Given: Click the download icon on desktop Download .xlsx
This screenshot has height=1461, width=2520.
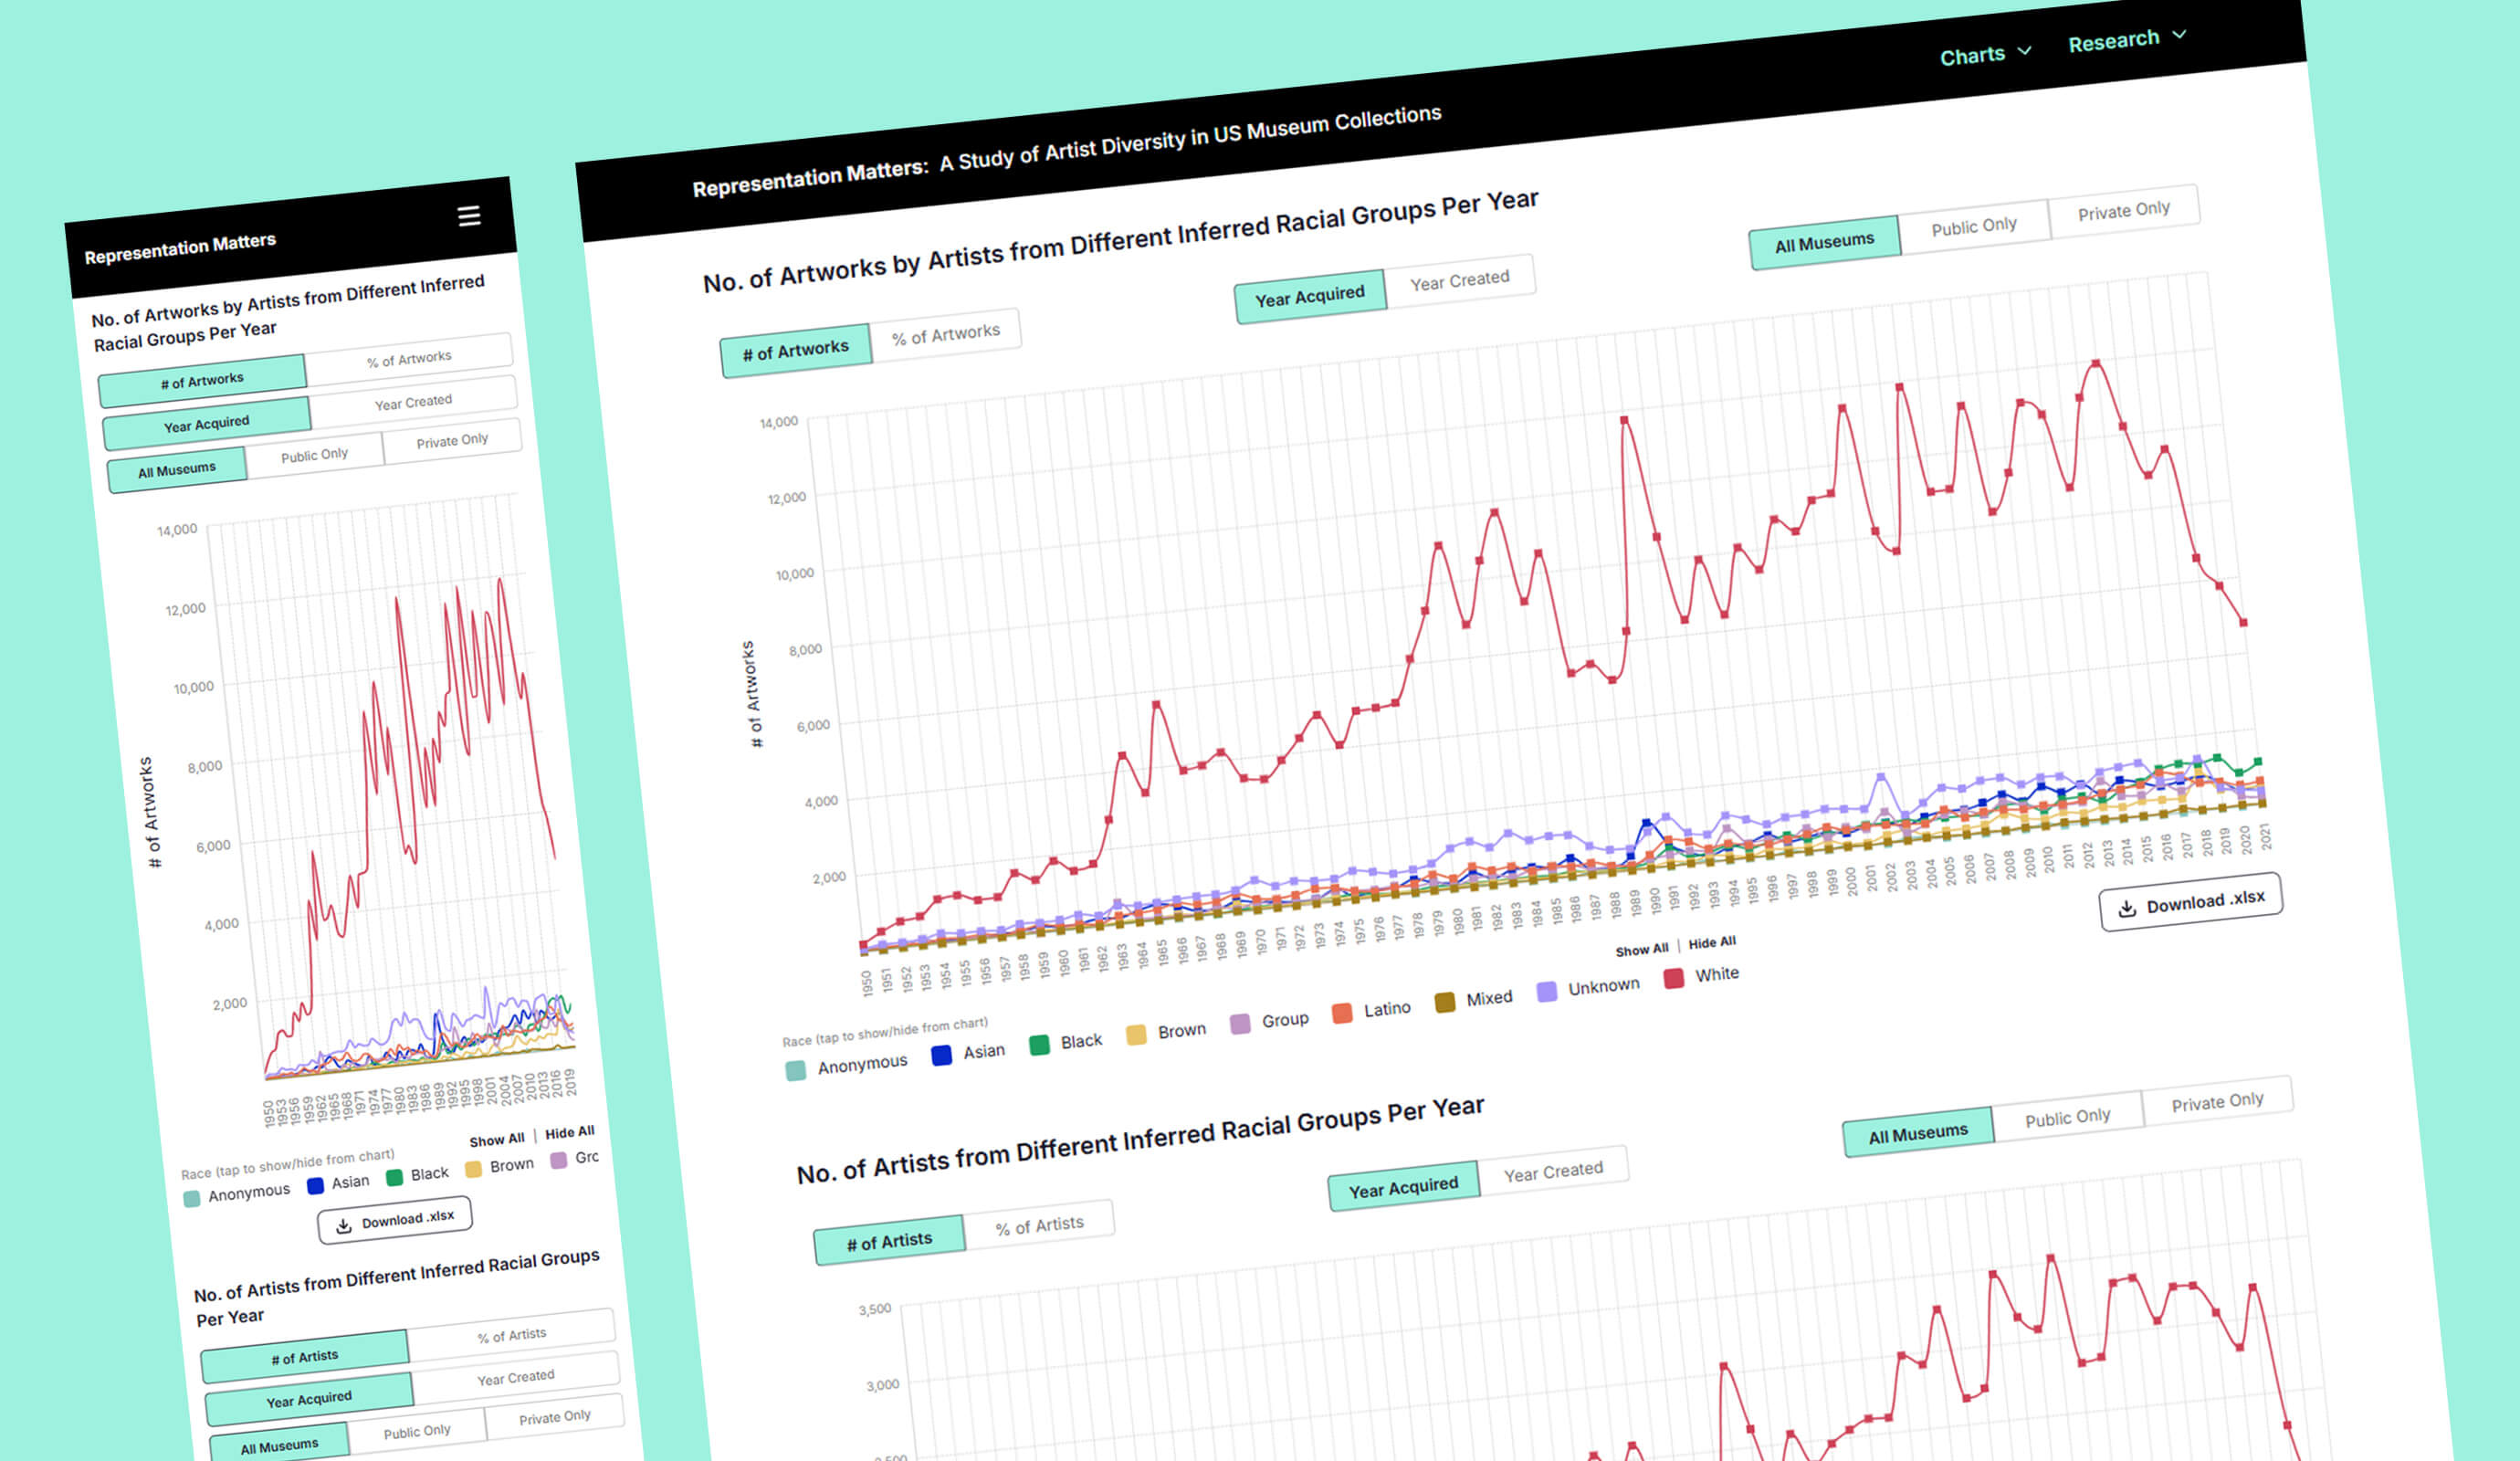Looking at the screenshot, I should click(x=2127, y=908).
